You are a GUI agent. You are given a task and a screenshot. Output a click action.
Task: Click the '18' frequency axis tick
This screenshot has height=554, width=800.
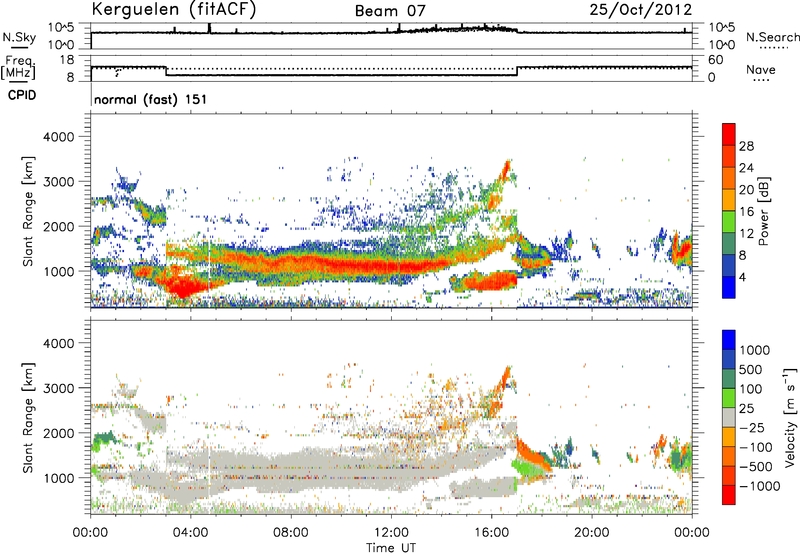coord(66,60)
